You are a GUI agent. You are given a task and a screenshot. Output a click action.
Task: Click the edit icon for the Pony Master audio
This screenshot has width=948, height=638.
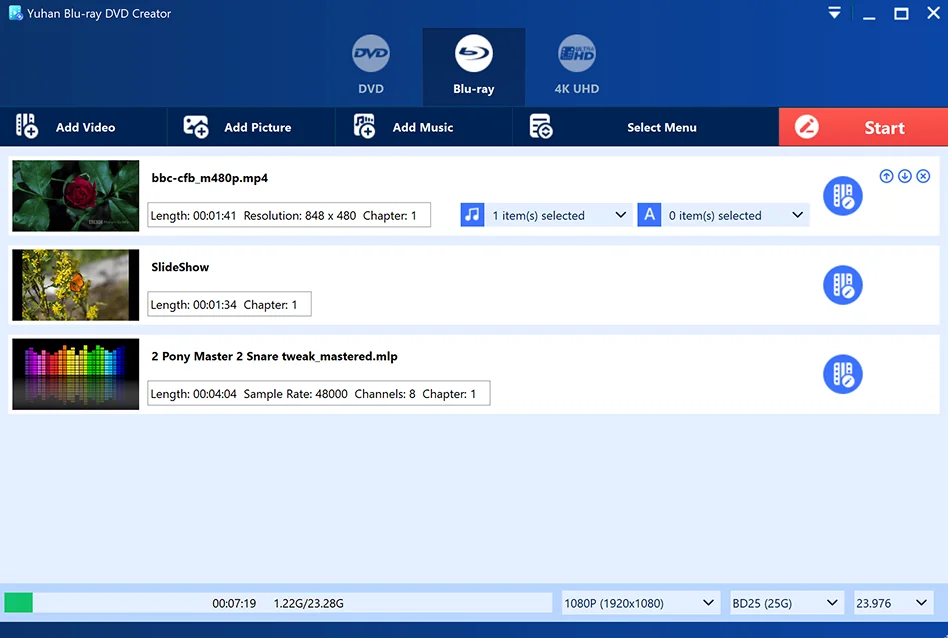pyautogui.click(x=842, y=374)
